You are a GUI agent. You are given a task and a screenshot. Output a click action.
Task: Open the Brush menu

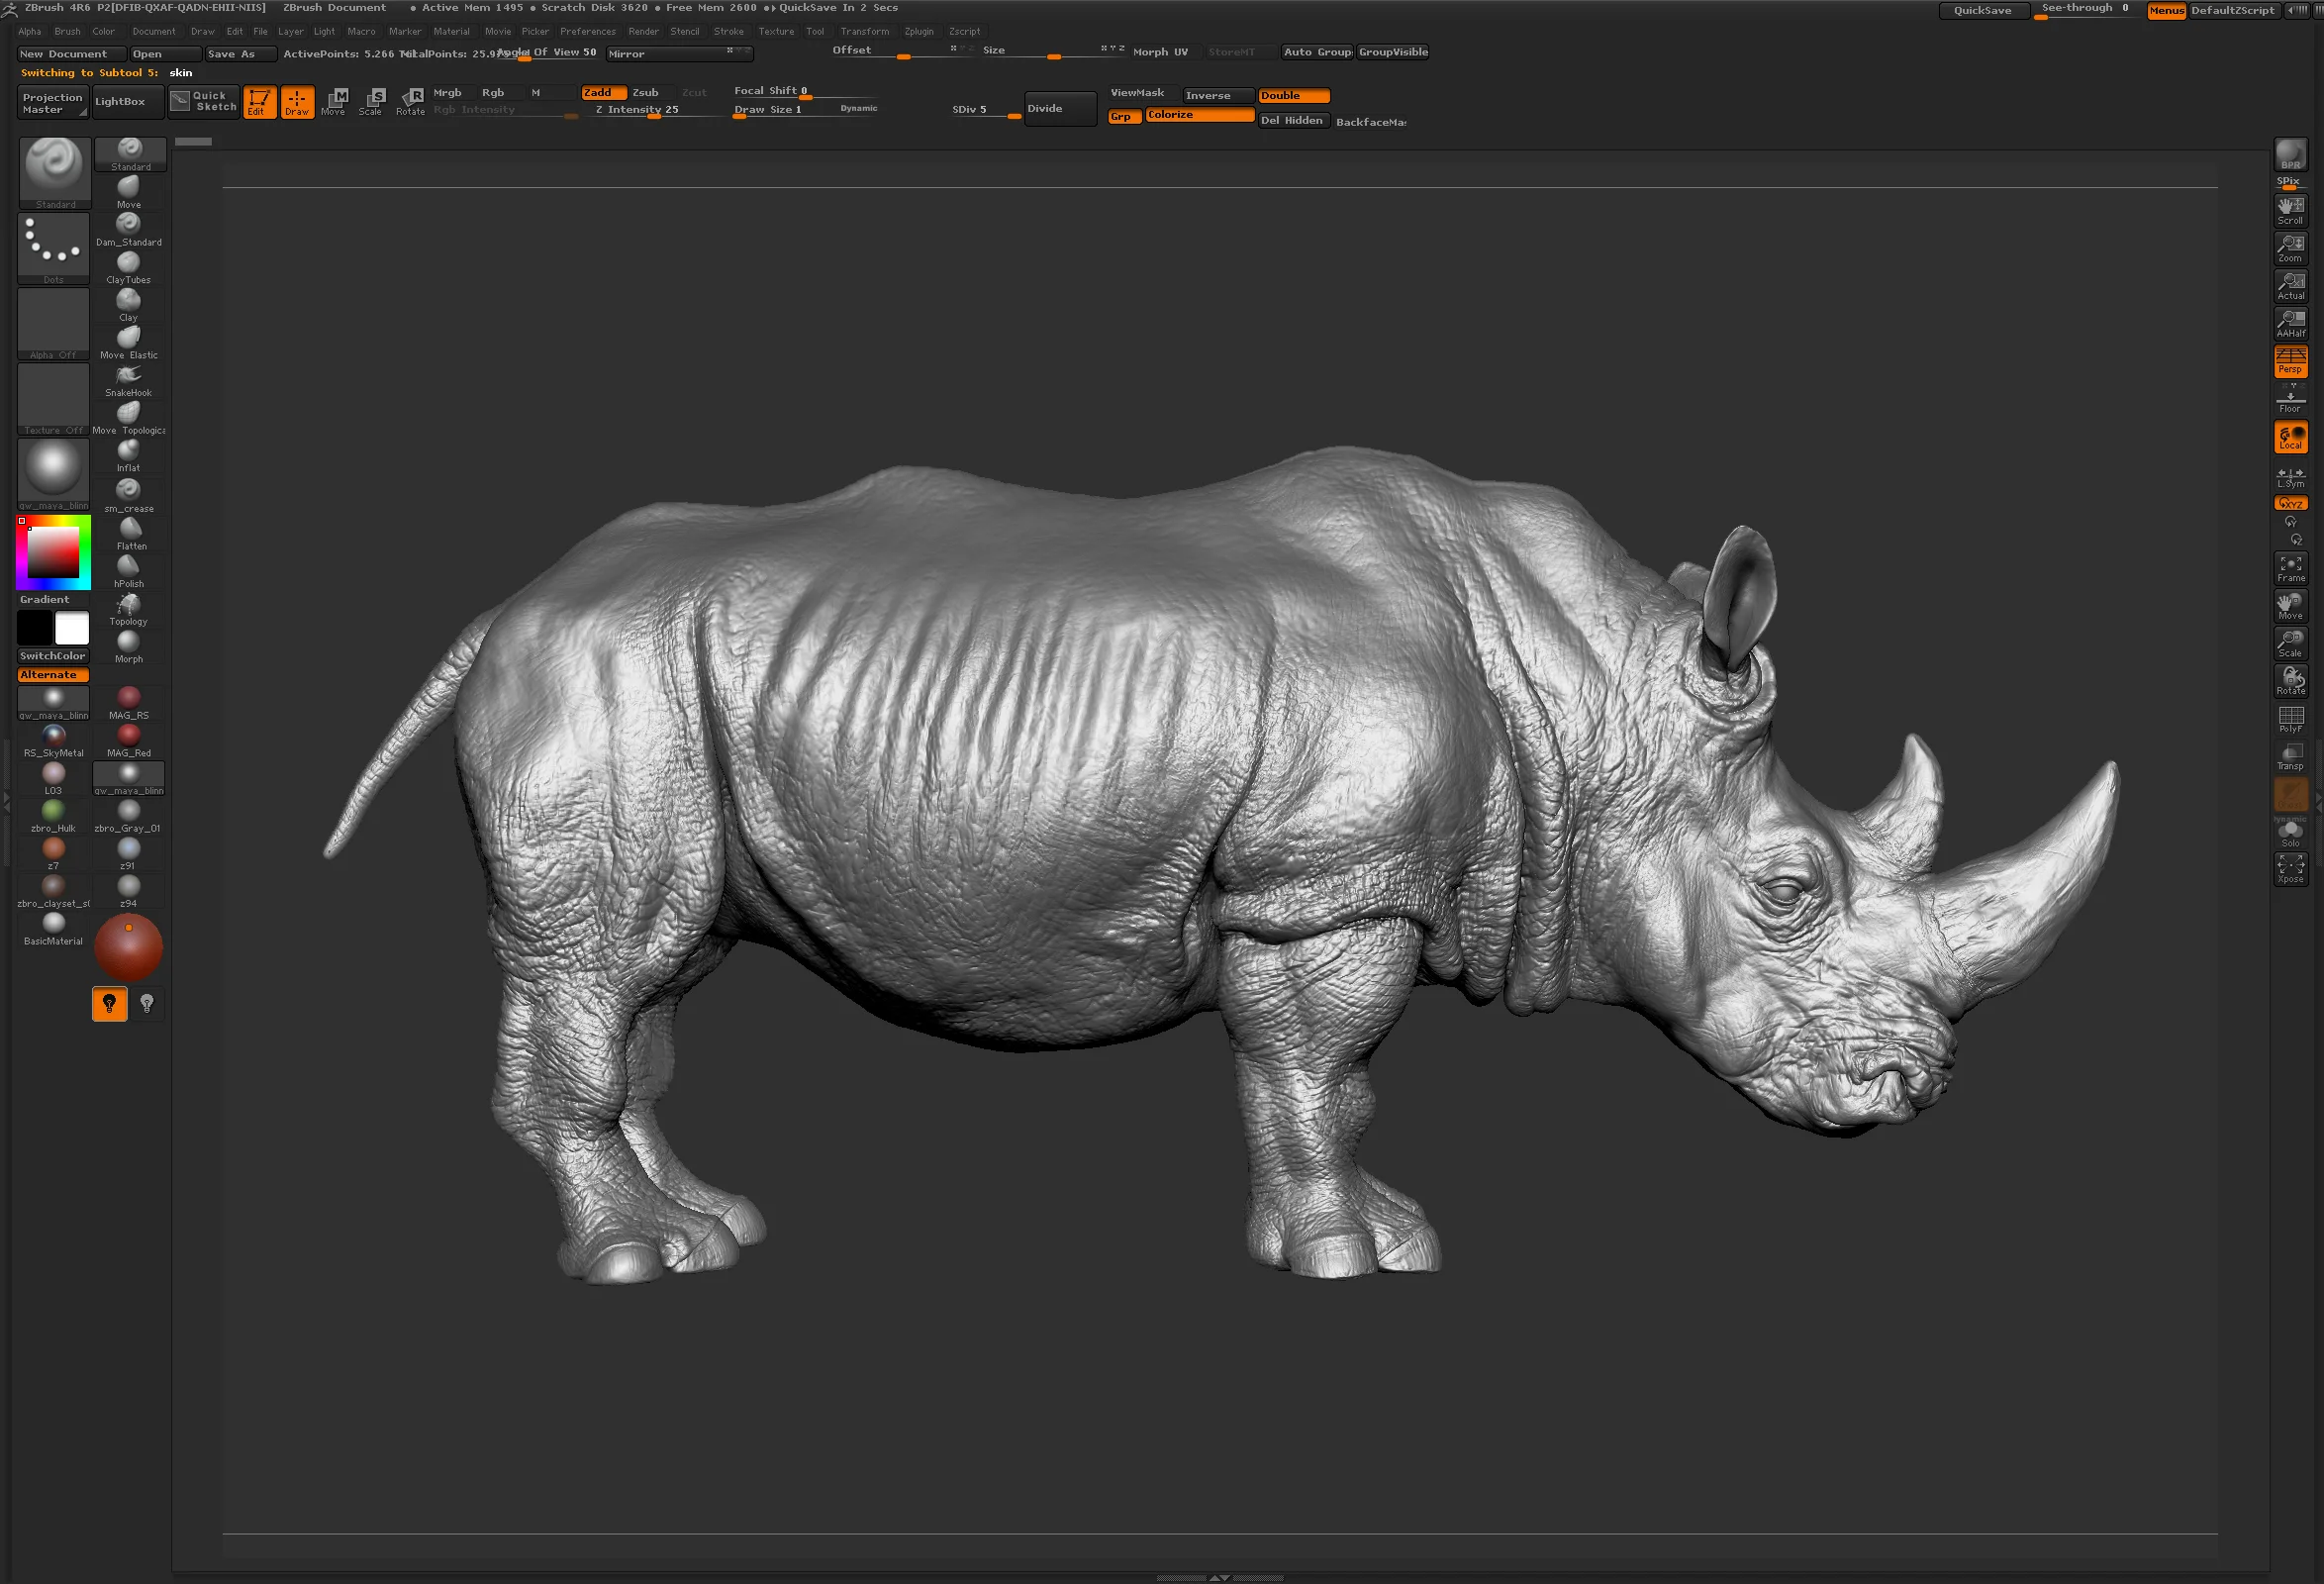pos(68,32)
